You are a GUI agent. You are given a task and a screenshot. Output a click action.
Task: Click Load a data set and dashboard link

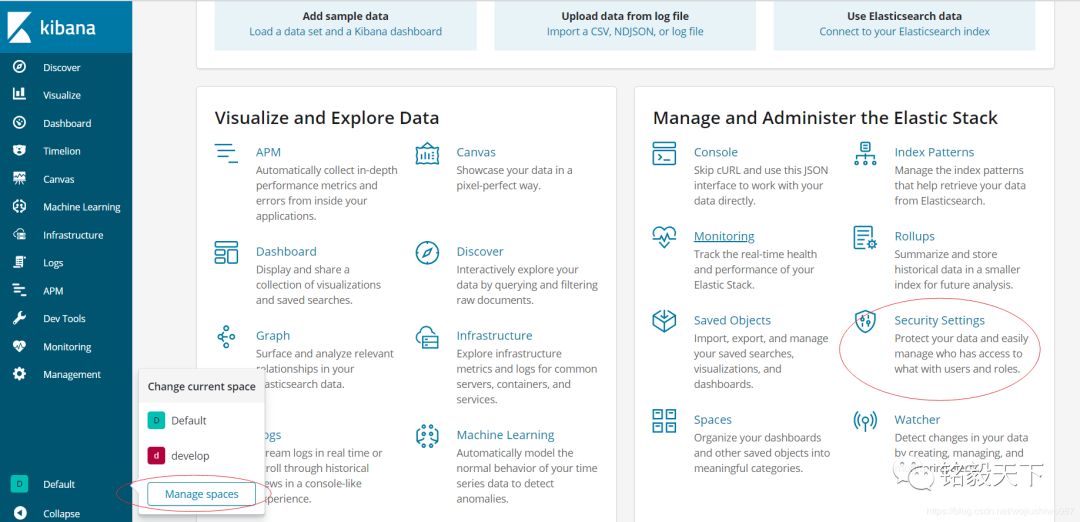(x=345, y=32)
